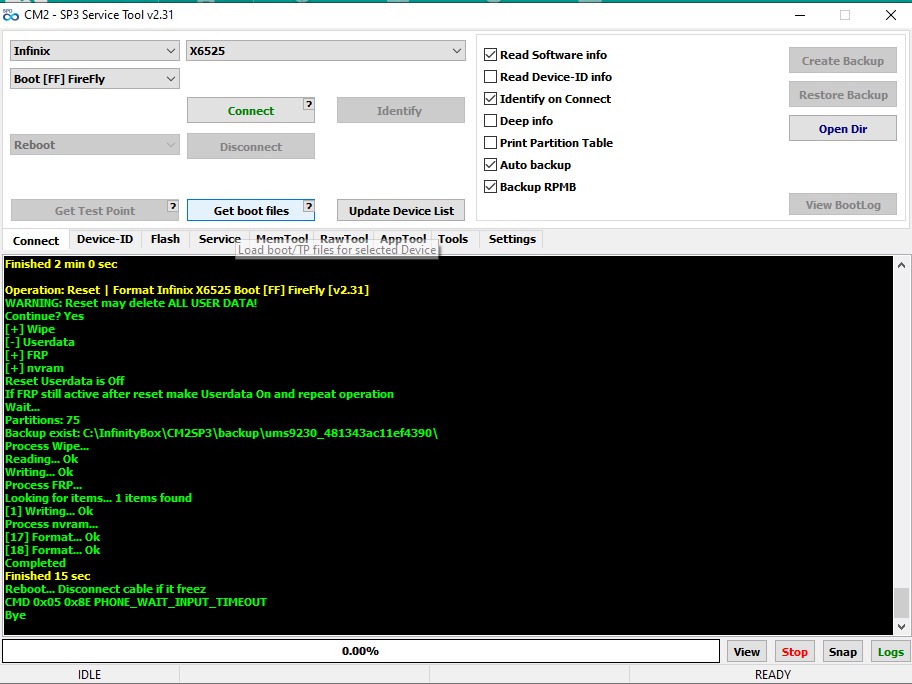Screen dimensions: 912x684
Task: Open the Settings tab
Action: (512, 239)
